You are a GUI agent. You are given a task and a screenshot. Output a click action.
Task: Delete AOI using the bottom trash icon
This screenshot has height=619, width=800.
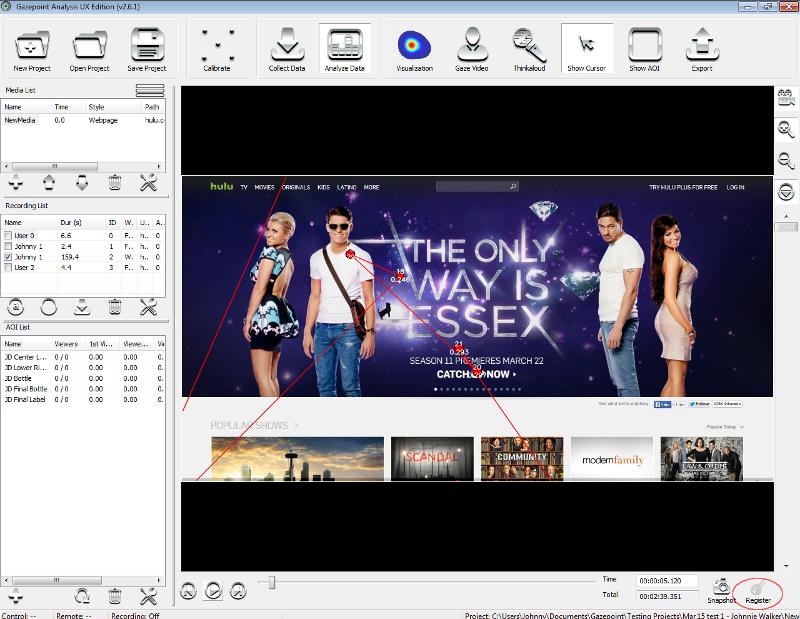[x=115, y=596]
